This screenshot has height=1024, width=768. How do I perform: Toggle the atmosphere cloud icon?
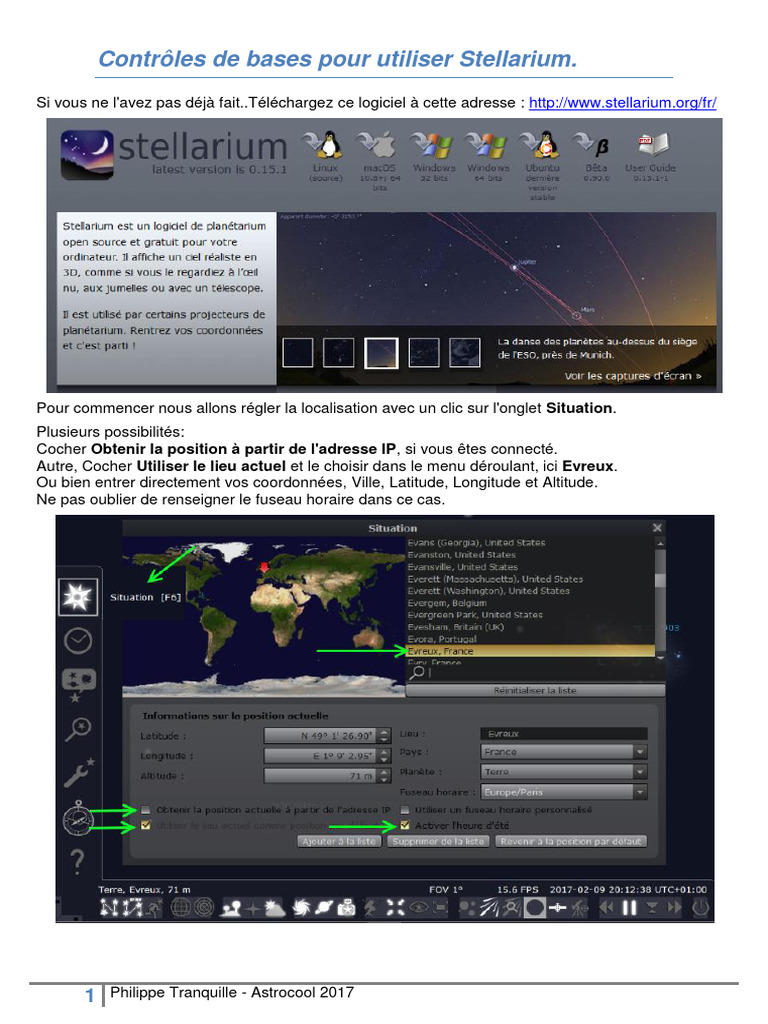(x=274, y=908)
